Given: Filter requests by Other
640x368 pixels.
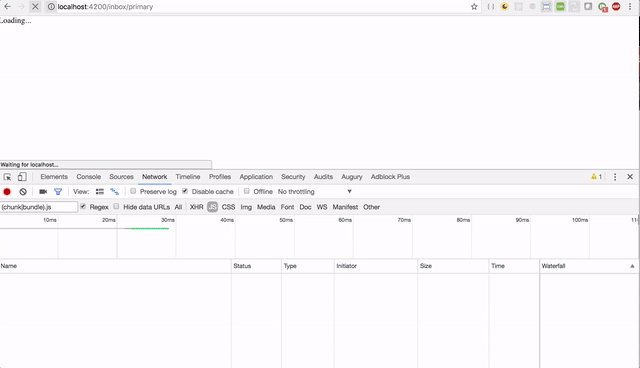Looking at the screenshot, I should click(x=371, y=207).
